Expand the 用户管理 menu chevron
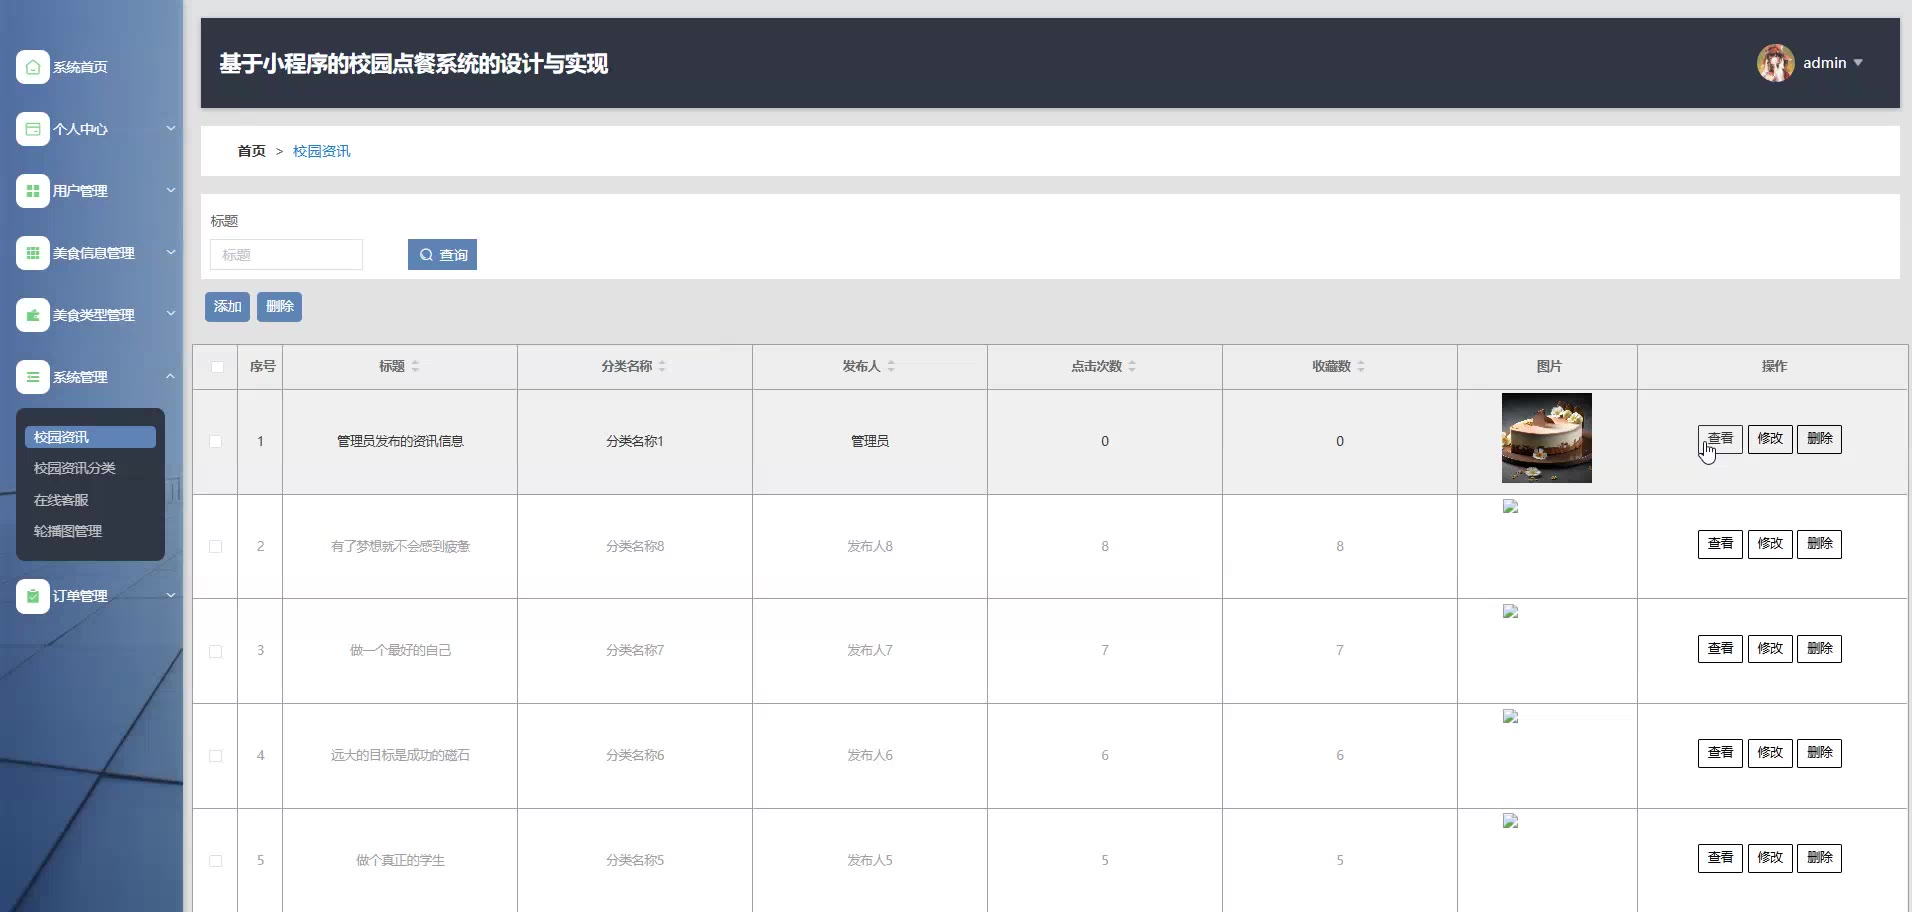Viewport: 1912px width, 912px height. [170, 190]
